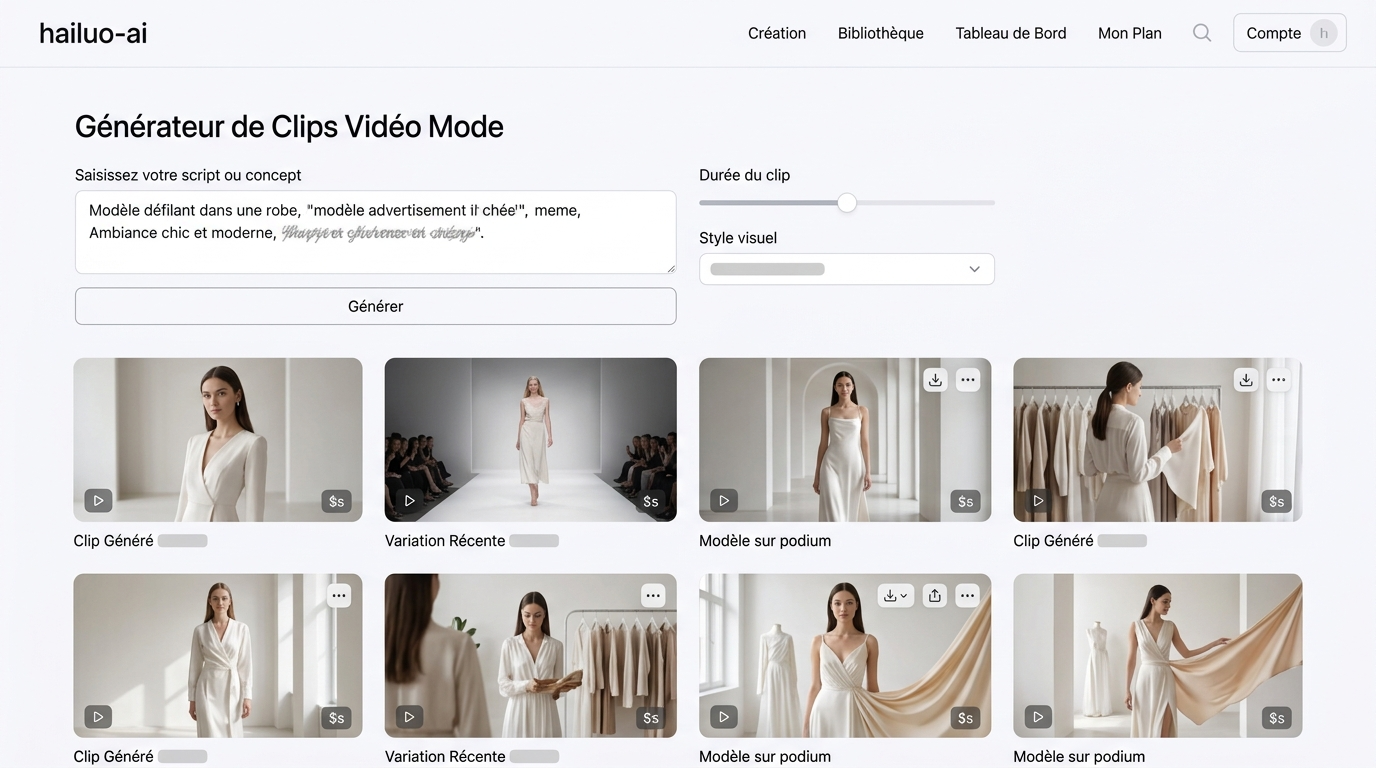Play the wrap dress Clip Généré video
The image size is (1376, 768).
pos(98,716)
